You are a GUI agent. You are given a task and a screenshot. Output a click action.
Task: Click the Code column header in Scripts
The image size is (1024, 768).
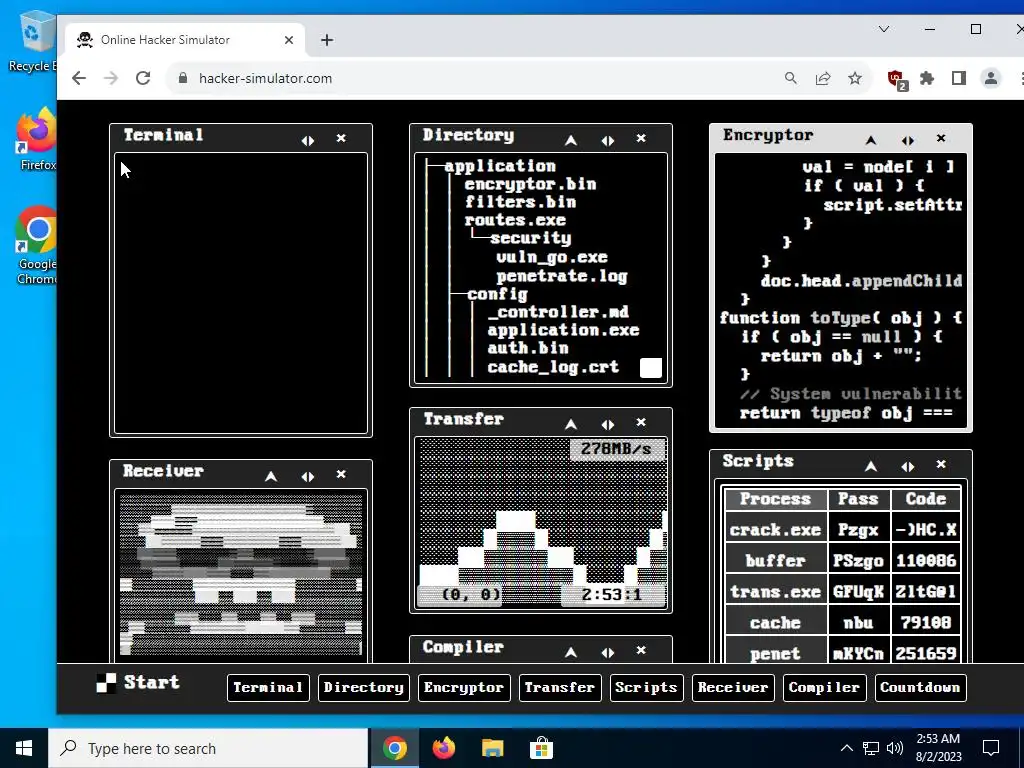coord(926,499)
